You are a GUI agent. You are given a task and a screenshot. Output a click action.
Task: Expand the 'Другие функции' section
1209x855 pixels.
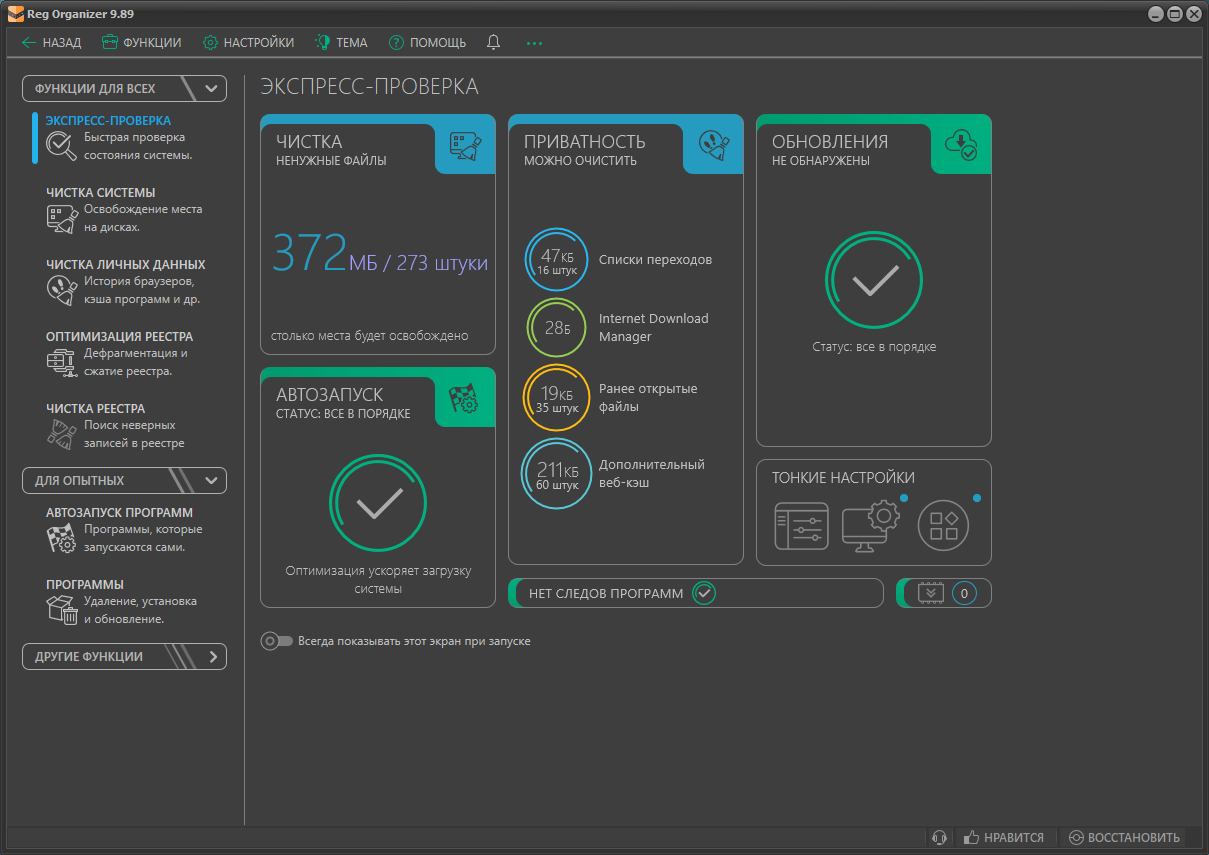[212, 657]
